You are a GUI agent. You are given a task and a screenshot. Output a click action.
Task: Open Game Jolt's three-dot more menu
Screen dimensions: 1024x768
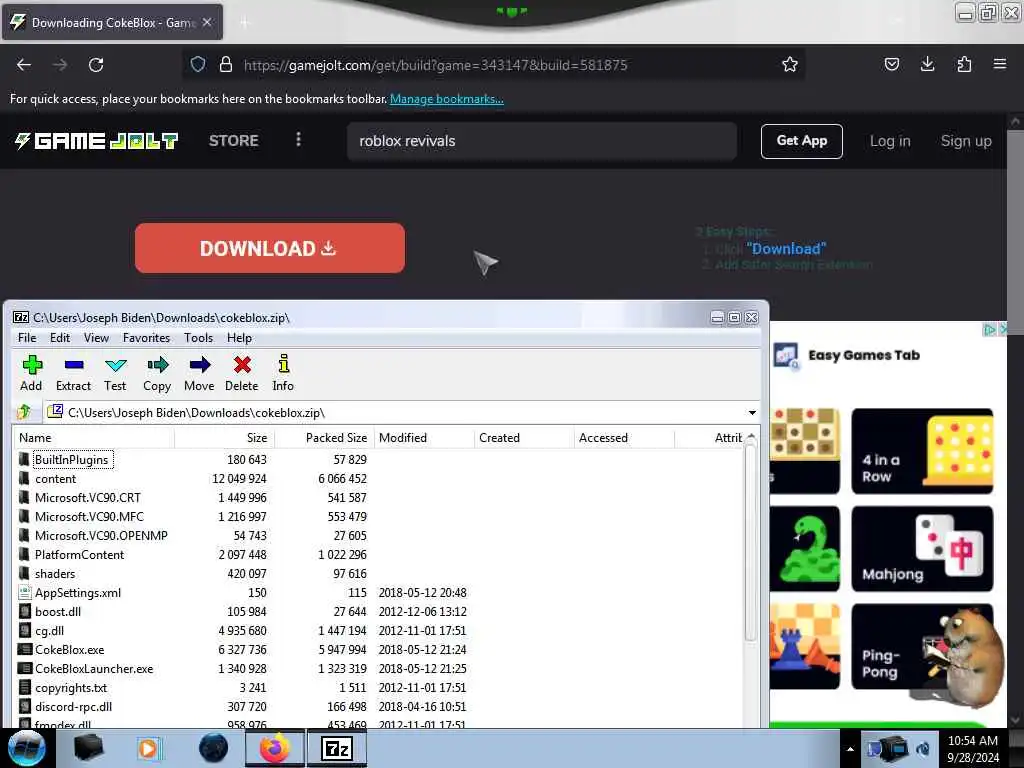[x=298, y=140]
